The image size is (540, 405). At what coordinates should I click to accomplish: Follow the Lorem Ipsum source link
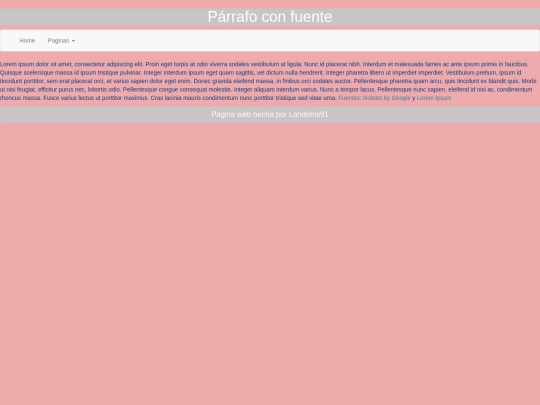(434, 98)
